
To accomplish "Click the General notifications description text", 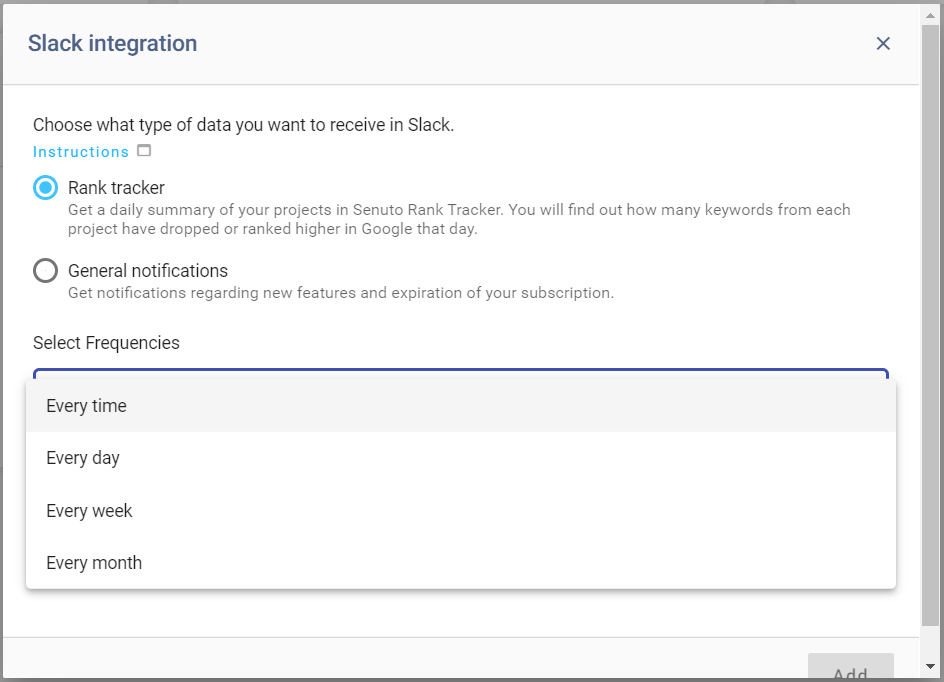I will pyautogui.click(x=341, y=293).
